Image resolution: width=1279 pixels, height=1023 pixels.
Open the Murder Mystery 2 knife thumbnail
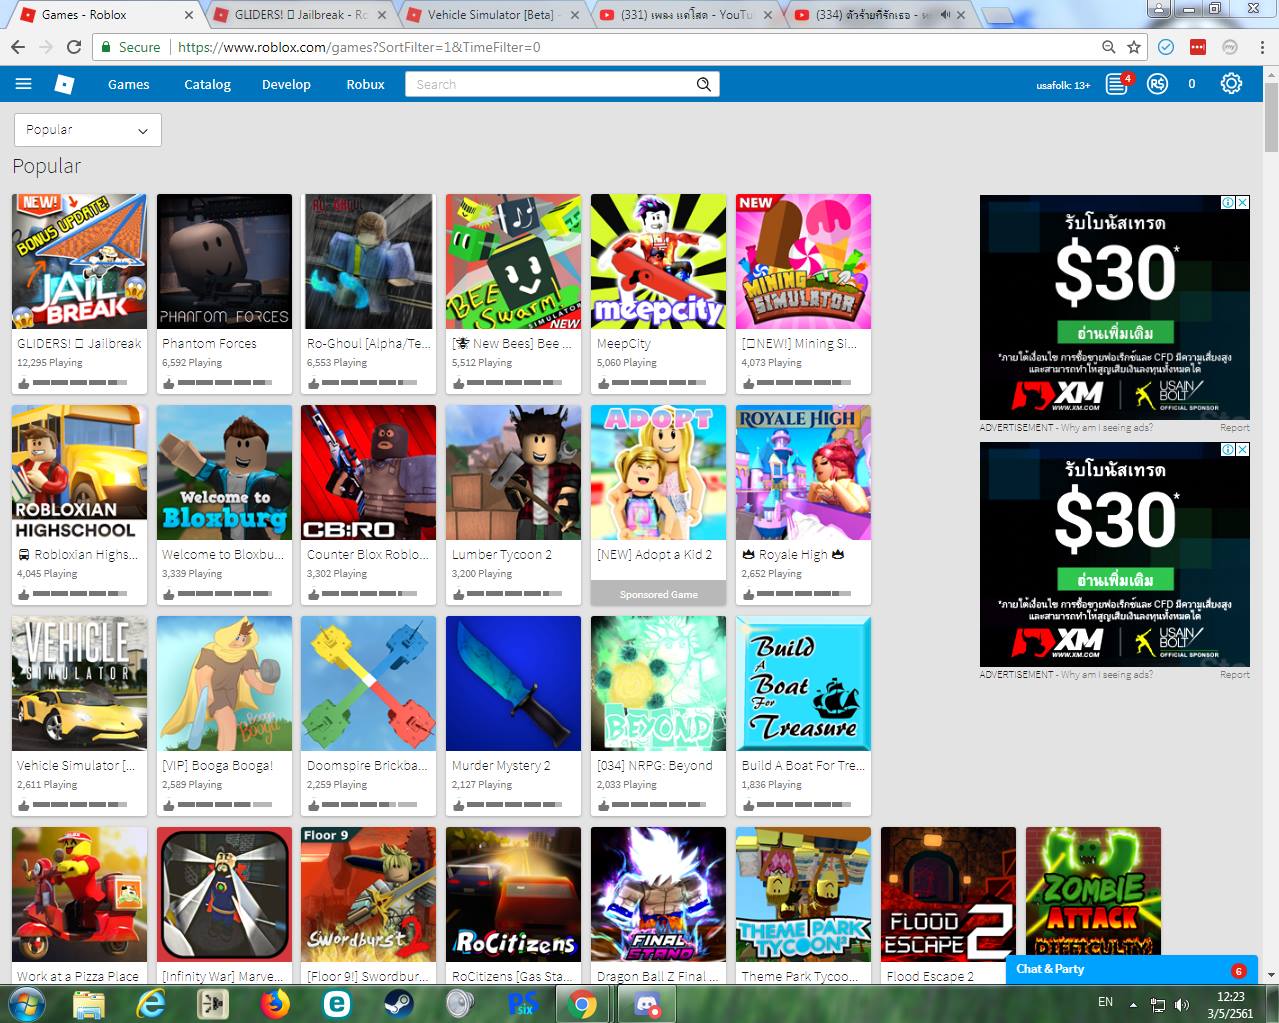coord(513,683)
